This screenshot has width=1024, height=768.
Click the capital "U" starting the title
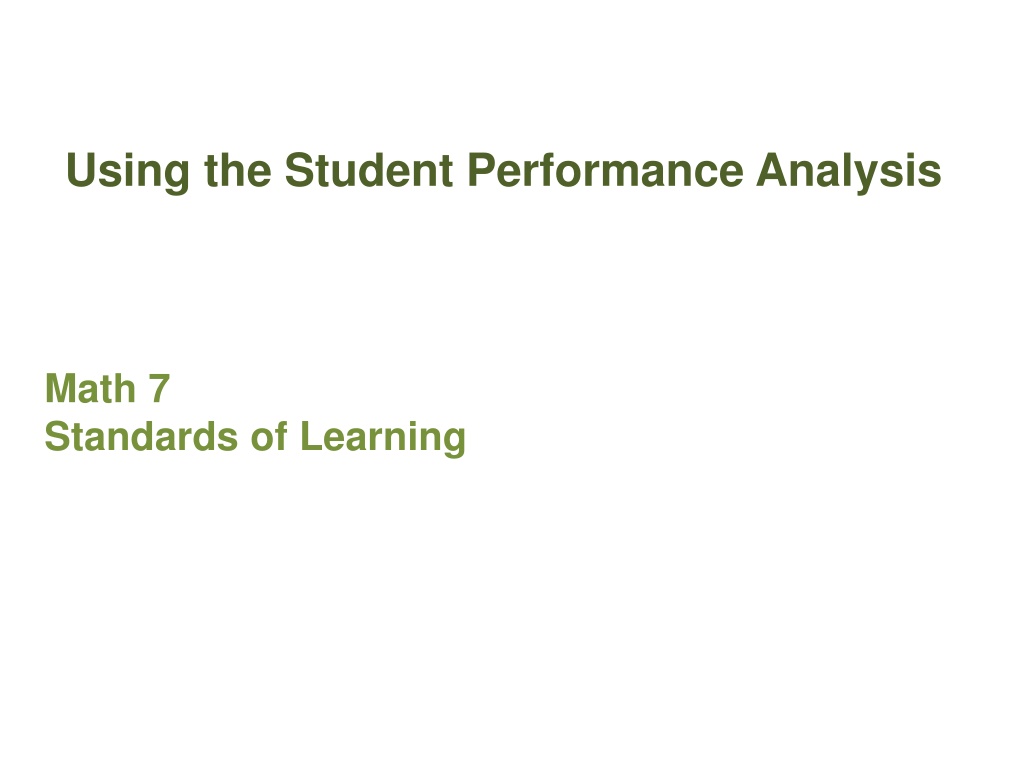(x=82, y=170)
